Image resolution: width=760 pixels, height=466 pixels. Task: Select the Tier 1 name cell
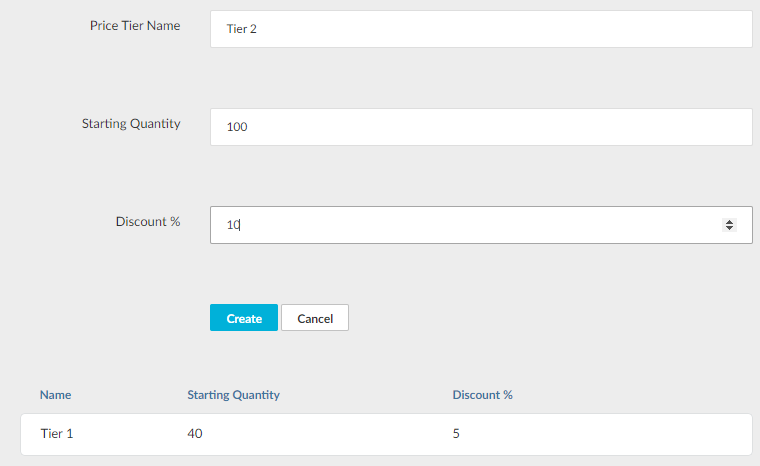point(57,434)
